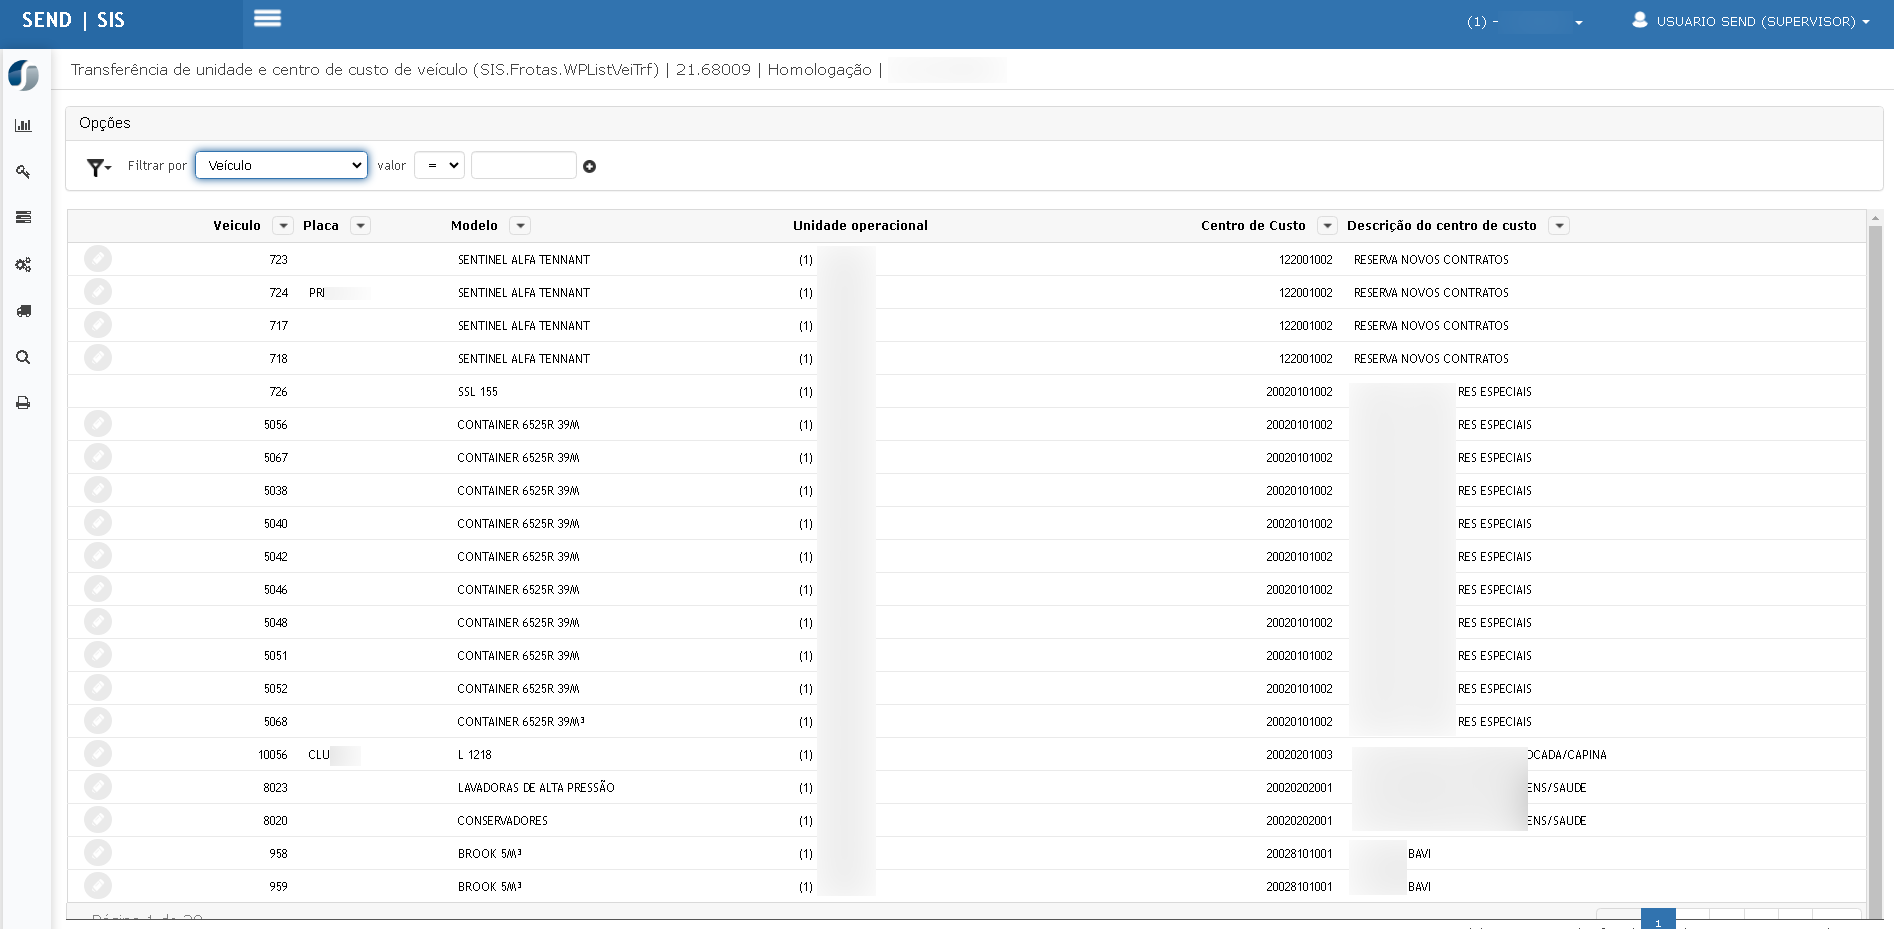Click the SEND | SIS brand link
Screen dimensions: 1894x929
tap(74, 20)
